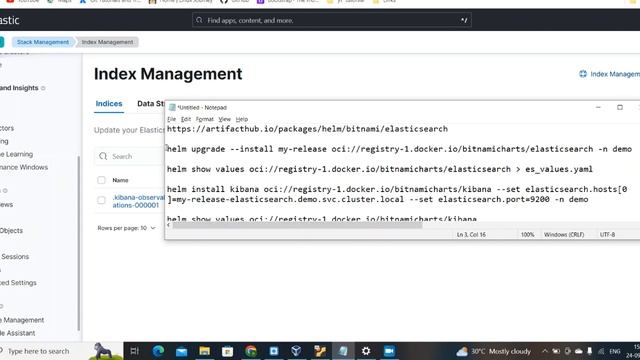Click the es_values.yaml text in Notepad

(559, 169)
